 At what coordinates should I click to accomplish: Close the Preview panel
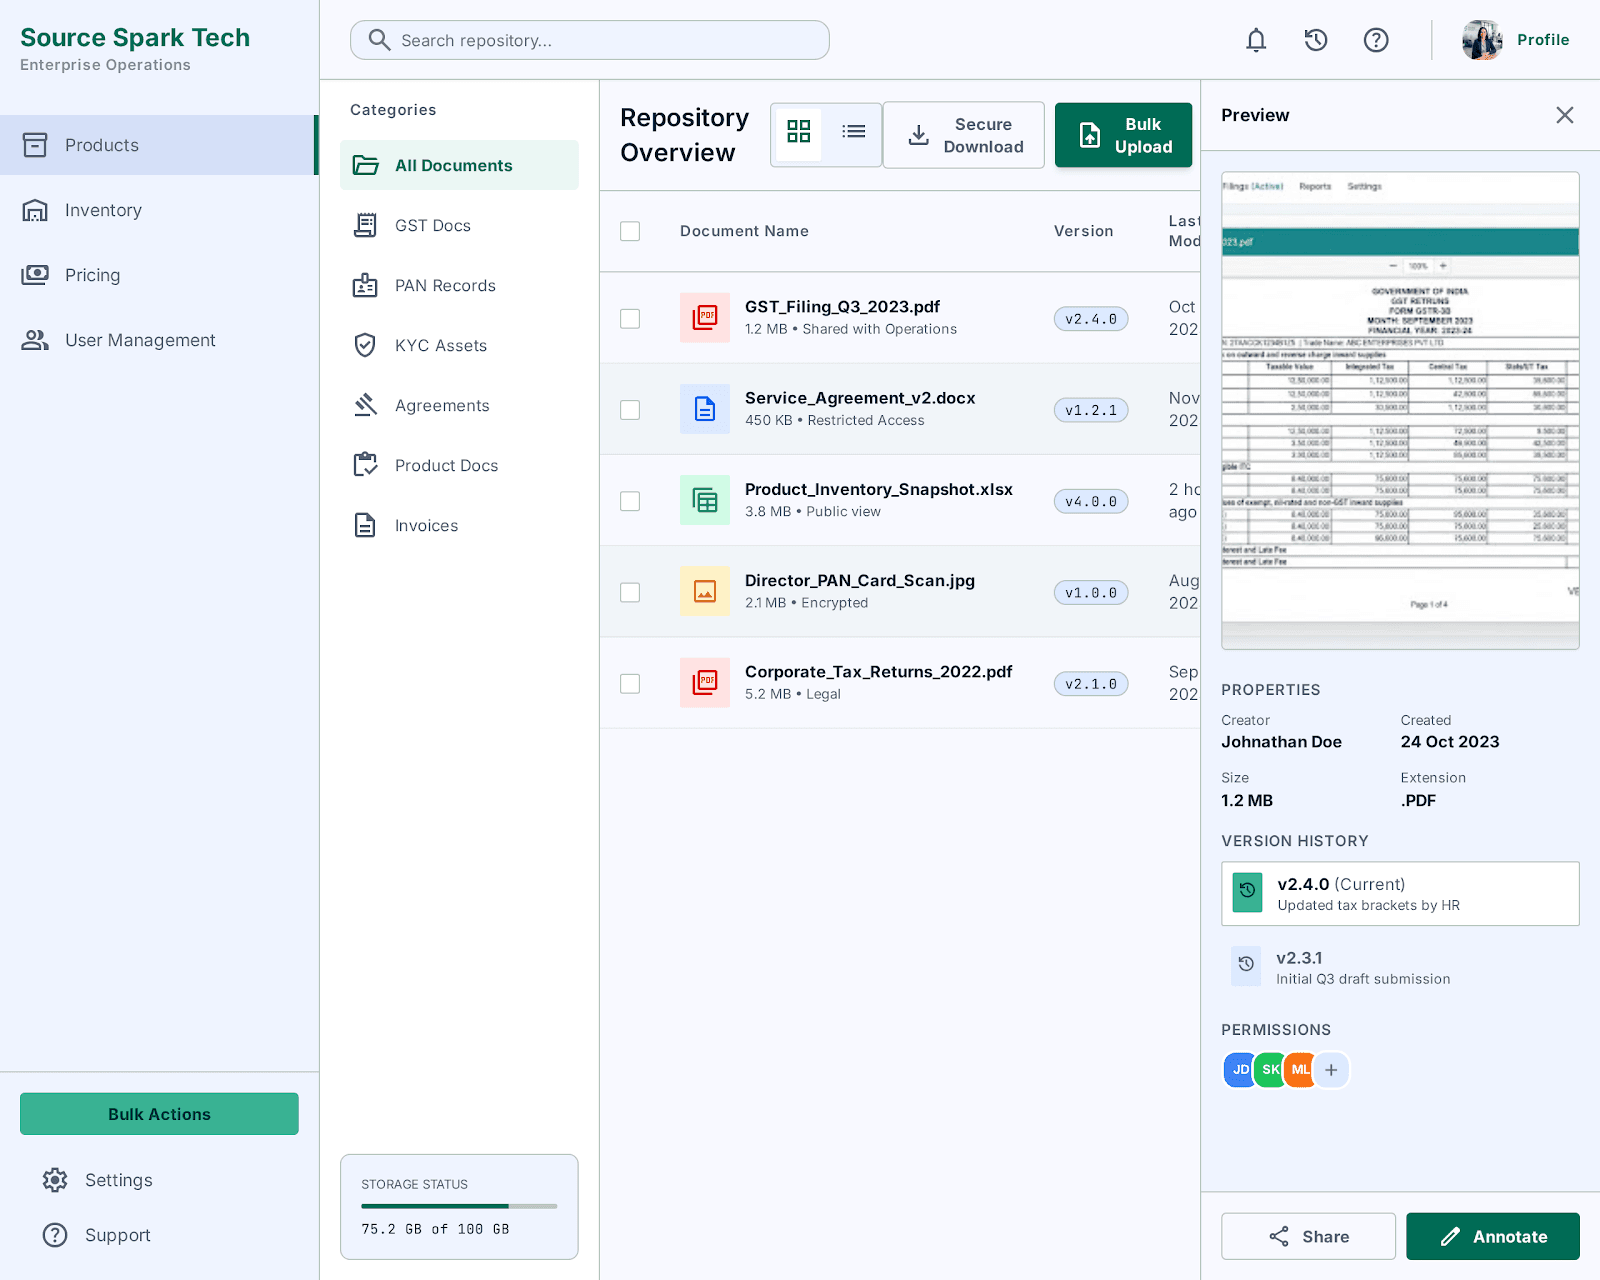tap(1565, 115)
